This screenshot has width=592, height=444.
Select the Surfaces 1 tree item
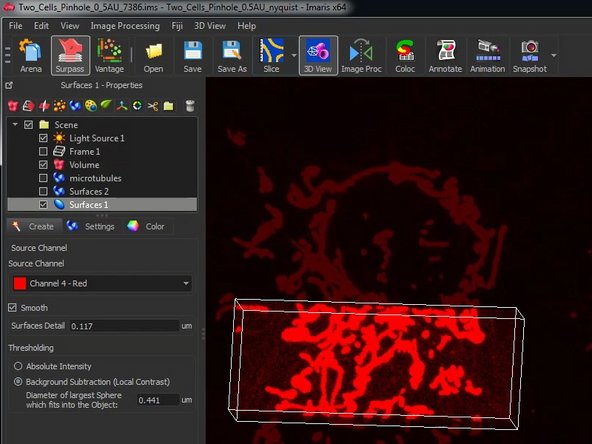point(102,205)
